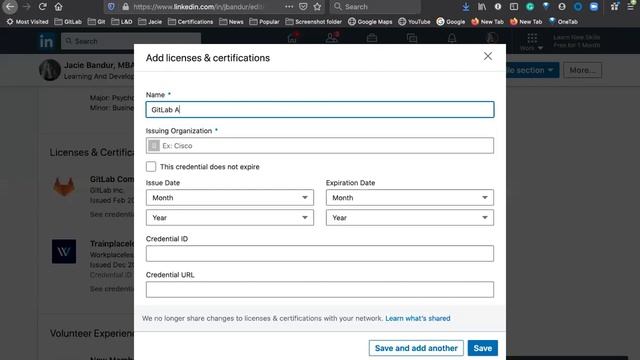Open the GitLab bookmarks folder

pyautogui.click(x=68, y=22)
